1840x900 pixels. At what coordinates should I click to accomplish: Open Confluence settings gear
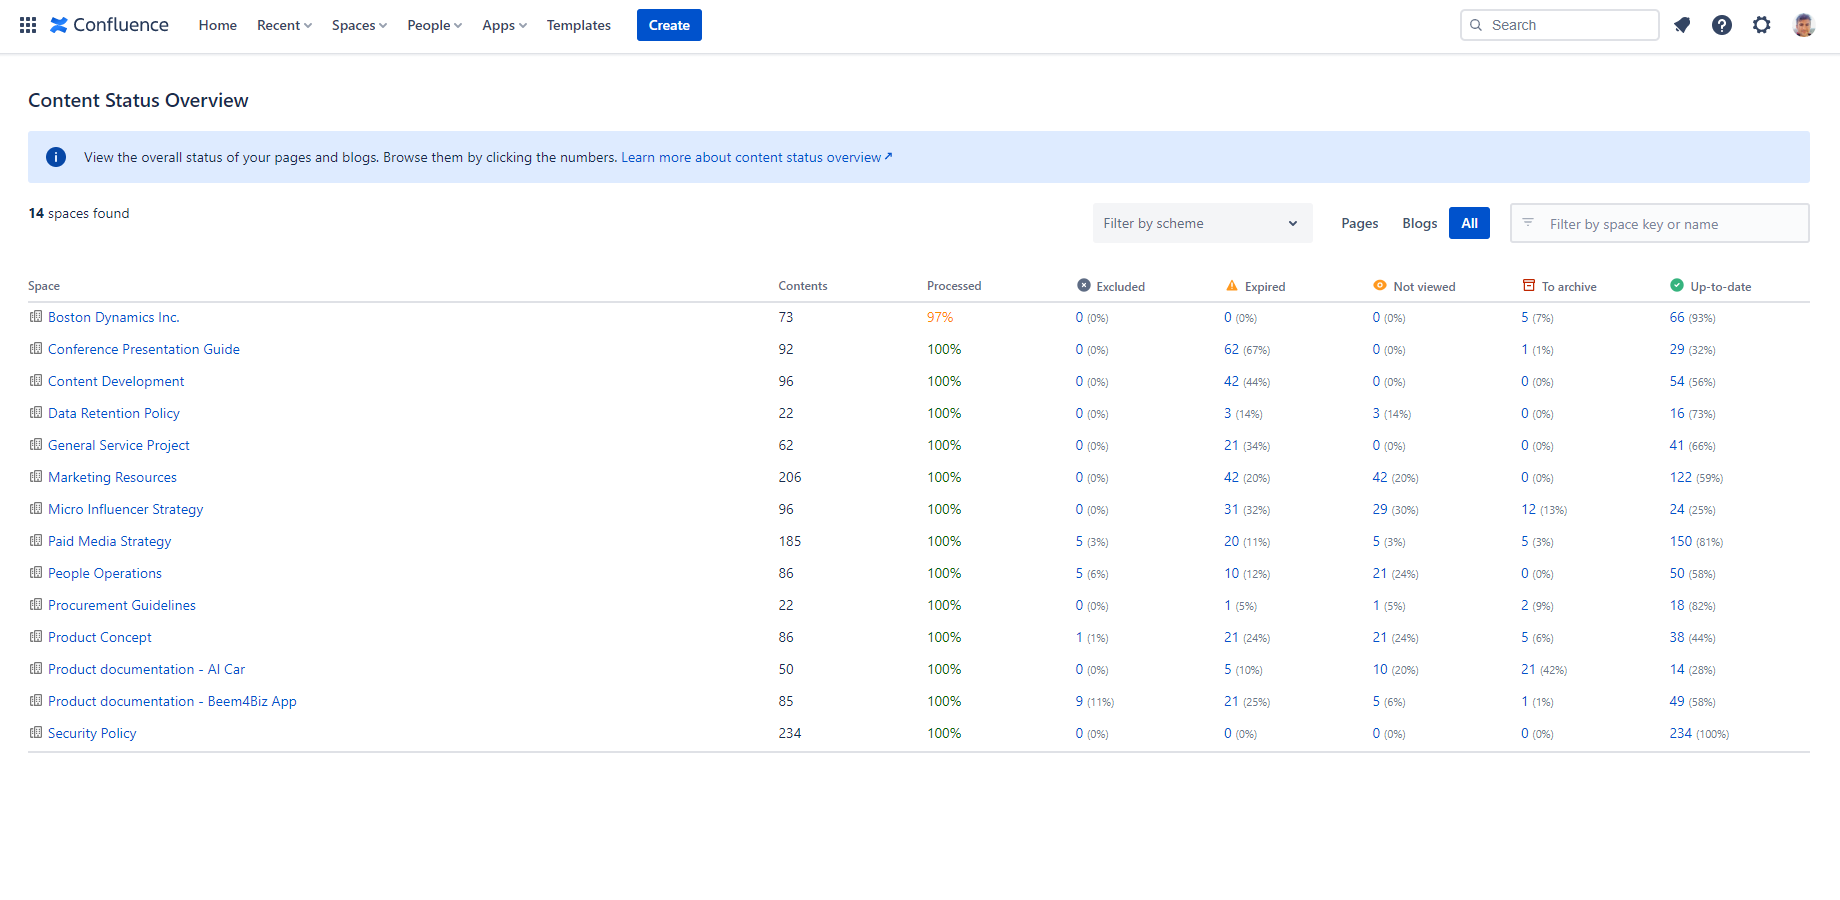pos(1761,25)
